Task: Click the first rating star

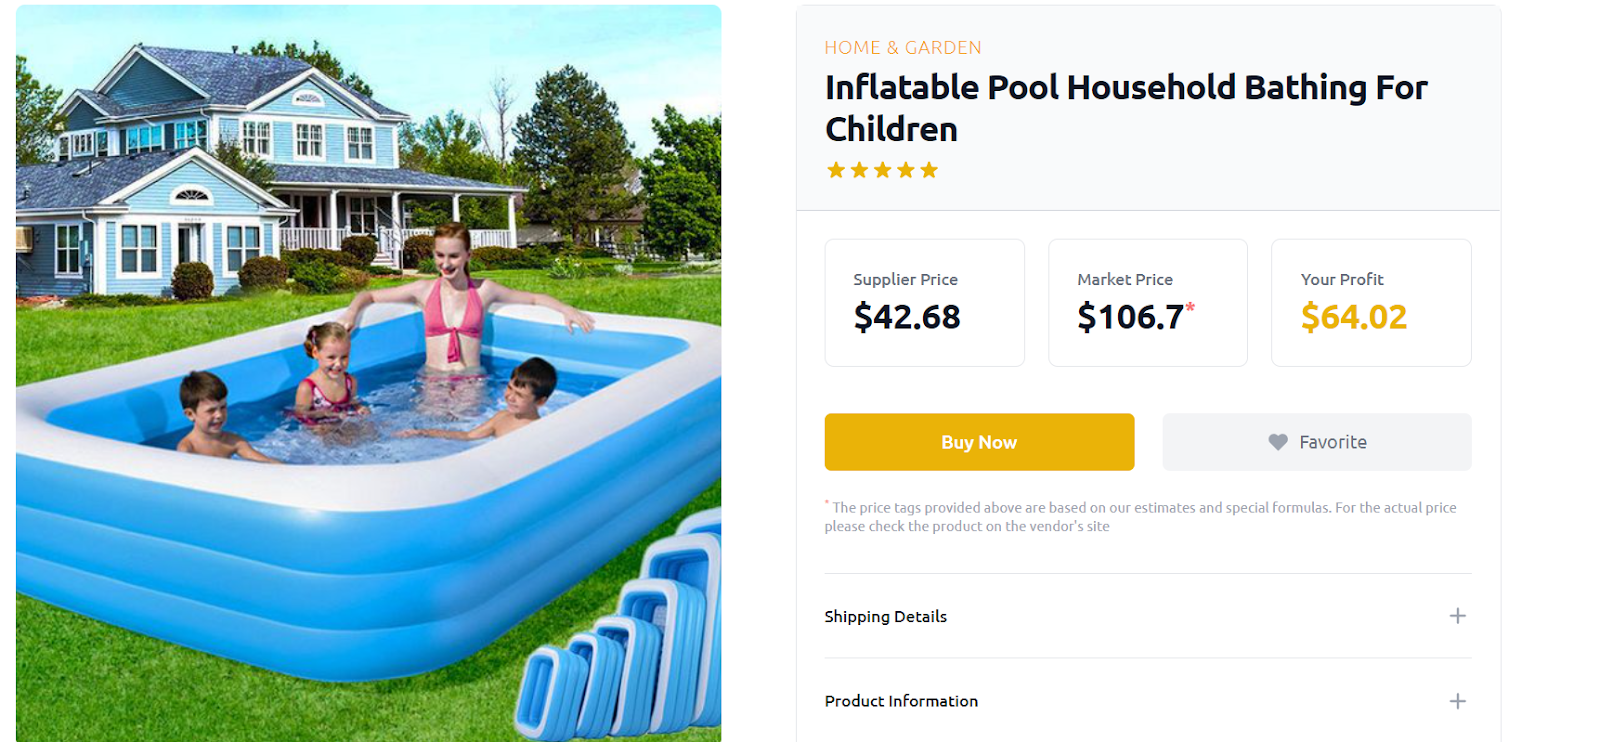Action: [836, 170]
